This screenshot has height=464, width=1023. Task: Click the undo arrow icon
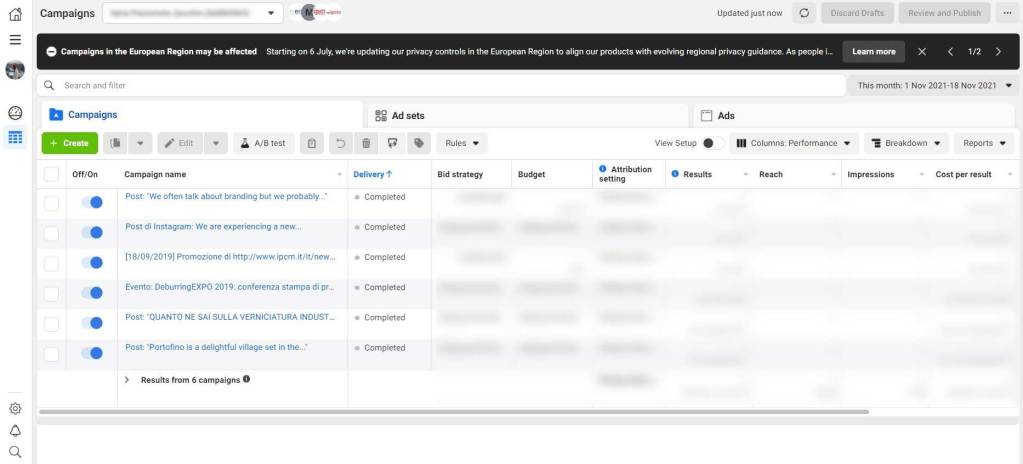point(340,143)
